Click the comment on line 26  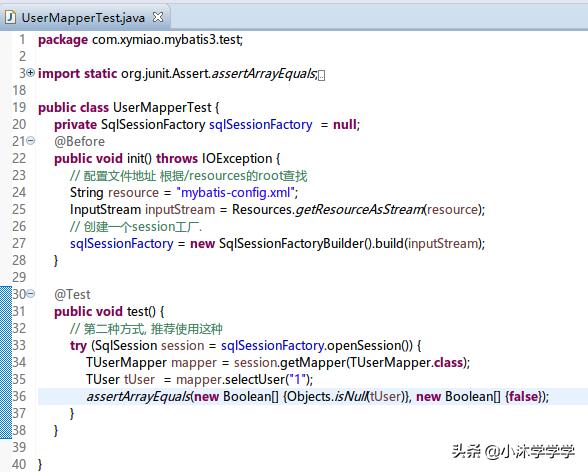coord(136,227)
